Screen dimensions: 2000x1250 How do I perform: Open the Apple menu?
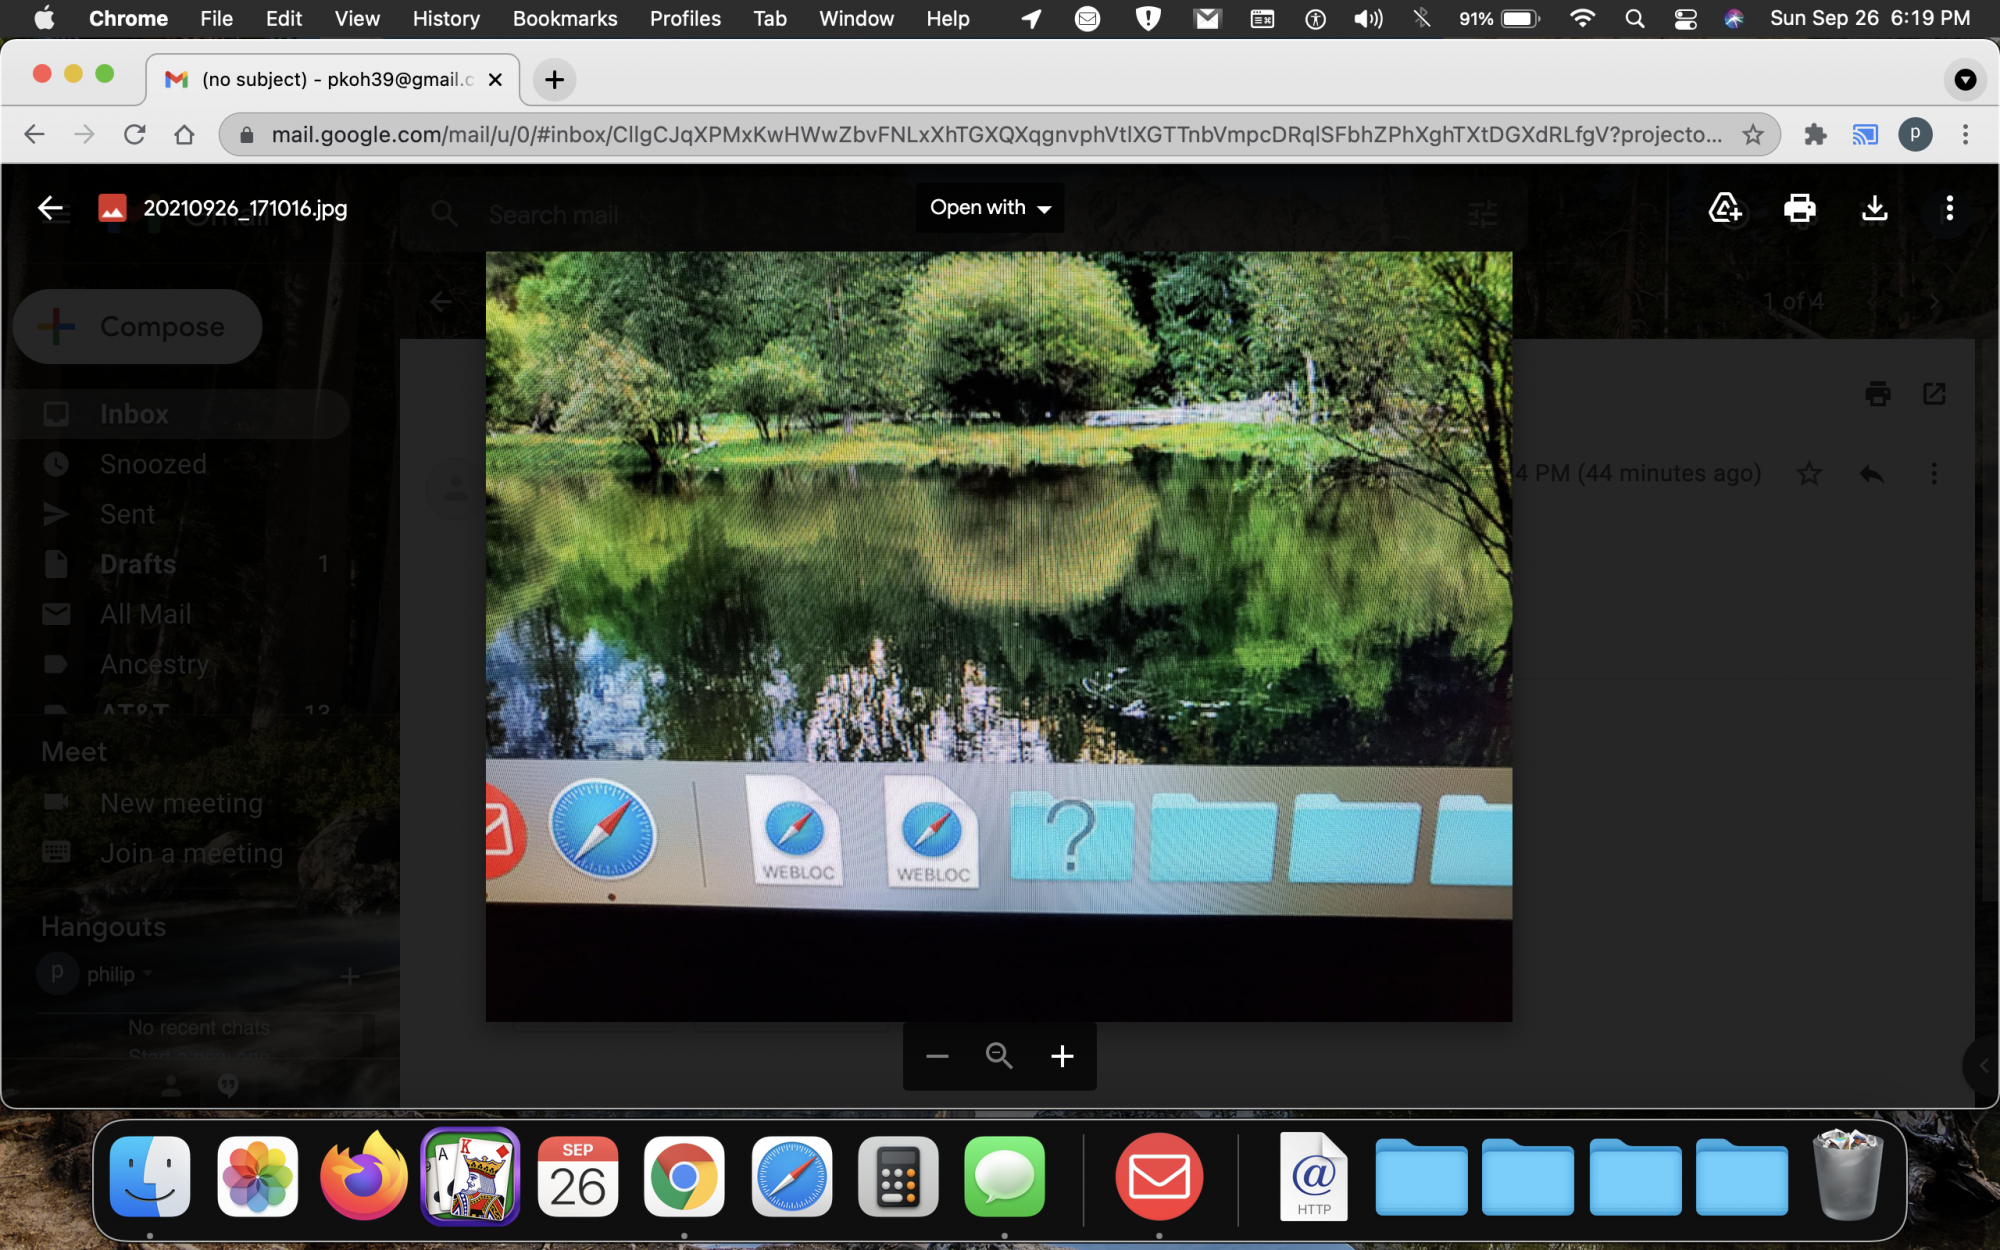44,18
